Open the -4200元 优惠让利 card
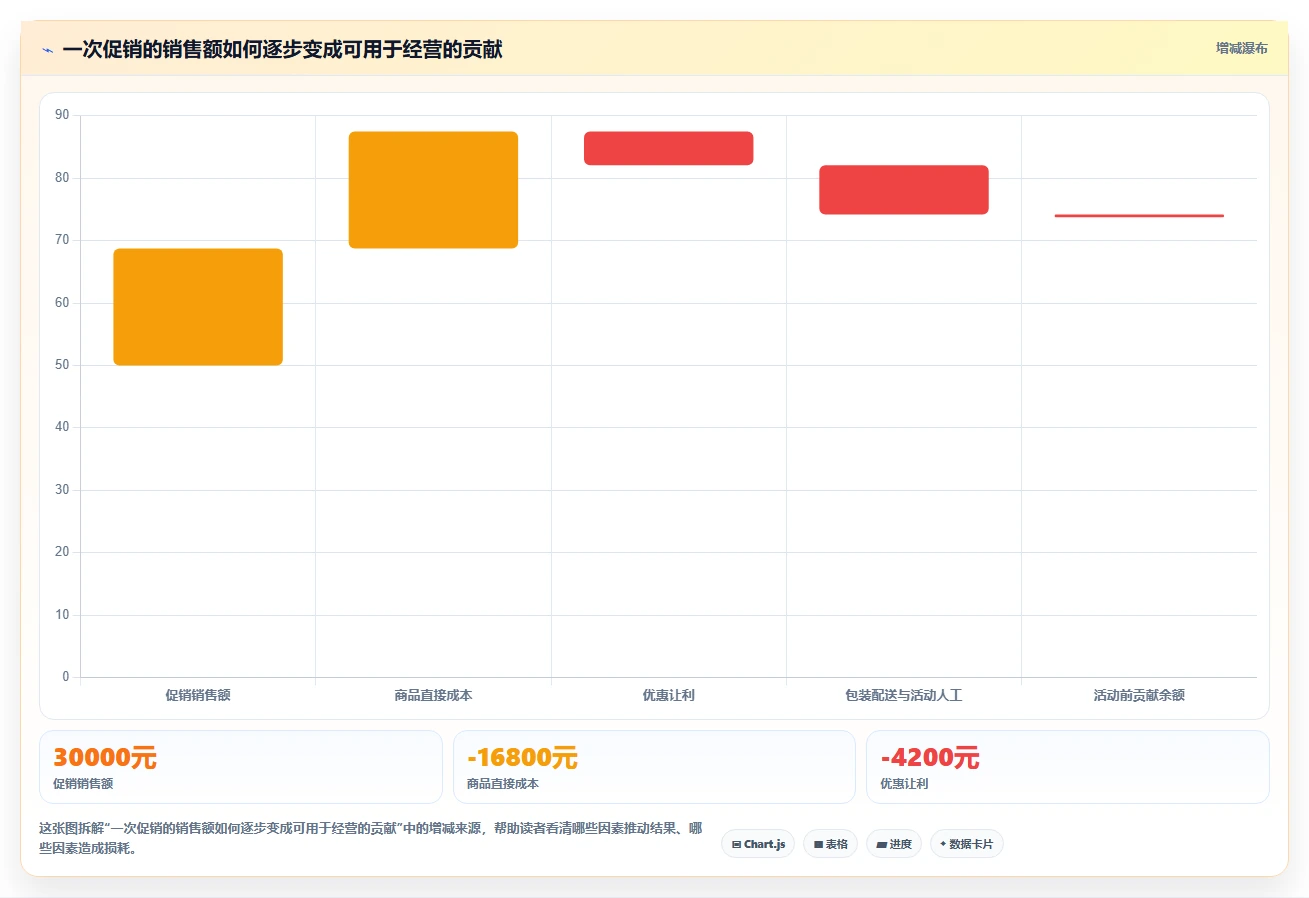This screenshot has width=1309, height=898. [1068, 767]
